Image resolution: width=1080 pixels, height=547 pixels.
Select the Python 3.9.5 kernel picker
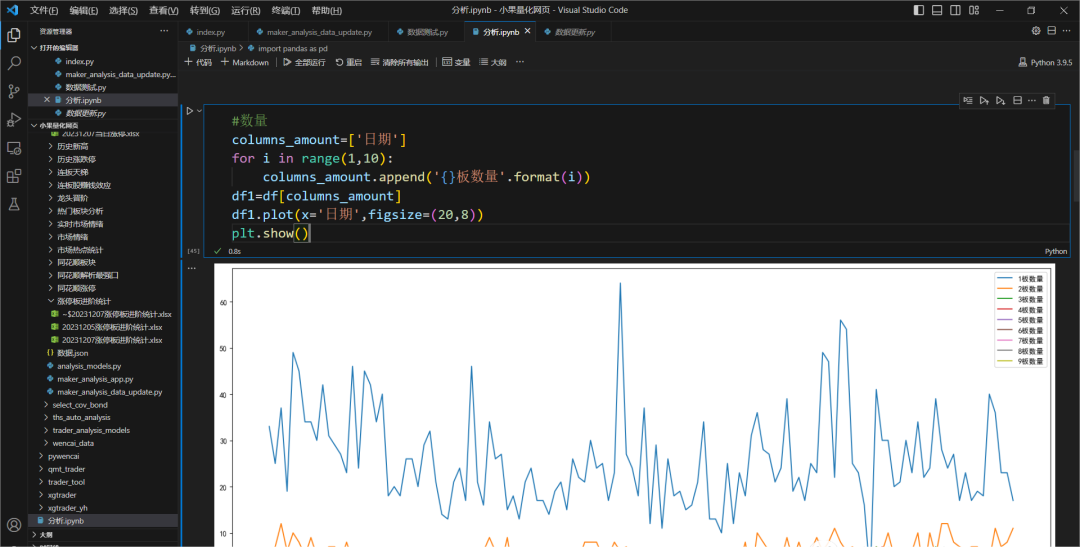pos(1045,62)
